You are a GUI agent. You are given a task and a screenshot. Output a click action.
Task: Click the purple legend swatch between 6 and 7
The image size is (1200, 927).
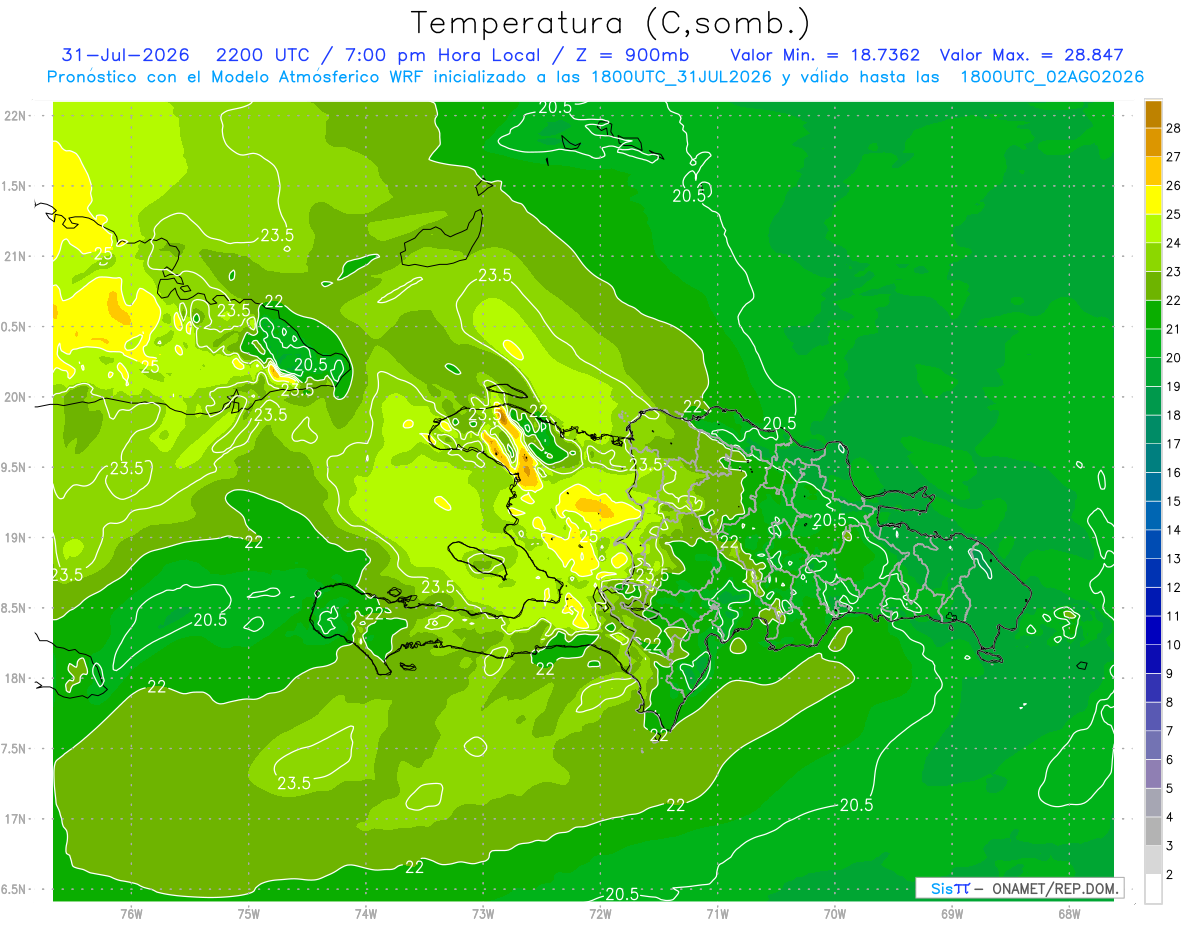pyautogui.click(x=1153, y=745)
